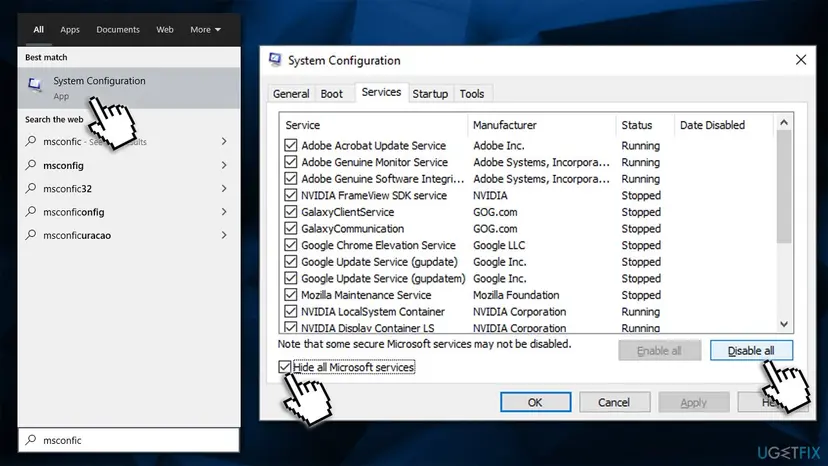The width and height of the screenshot is (828, 466).
Task: Click the magnifier icon in the search box
Action: pyautogui.click(x=31, y=440)
